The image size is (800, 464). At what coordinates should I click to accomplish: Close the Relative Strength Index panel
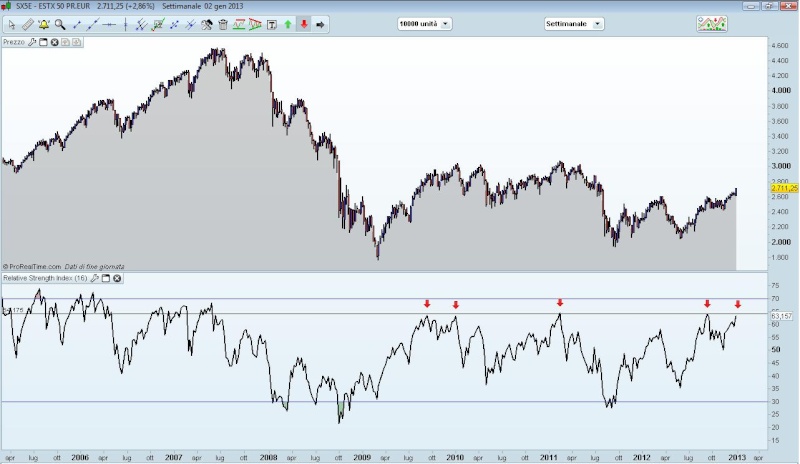pyautogui.click(x=117, y=278)
